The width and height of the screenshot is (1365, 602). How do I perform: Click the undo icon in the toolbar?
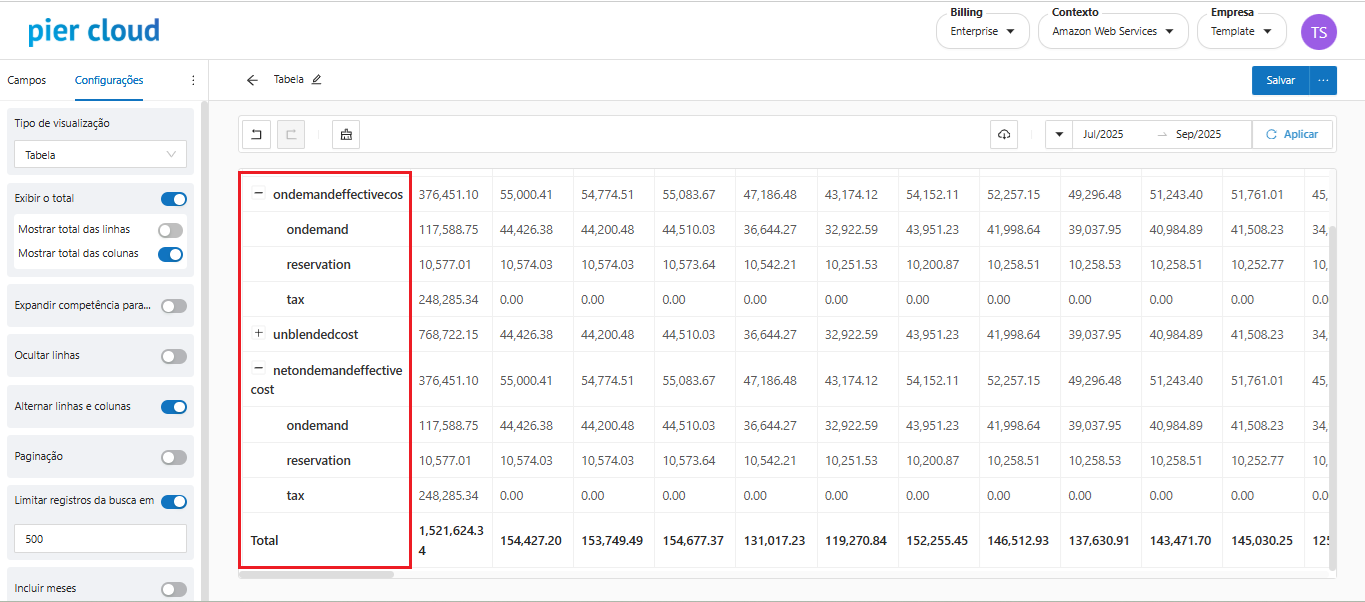256,135
